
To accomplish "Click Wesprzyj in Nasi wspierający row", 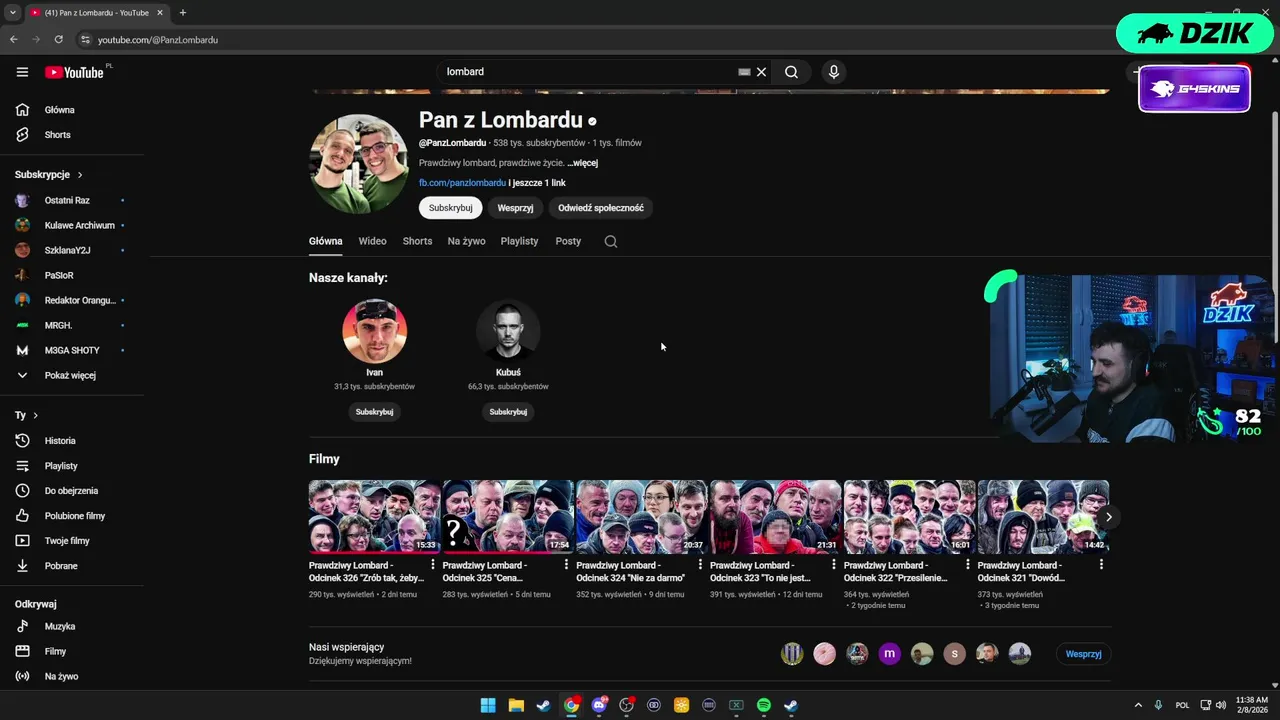I will [1083, 654].
